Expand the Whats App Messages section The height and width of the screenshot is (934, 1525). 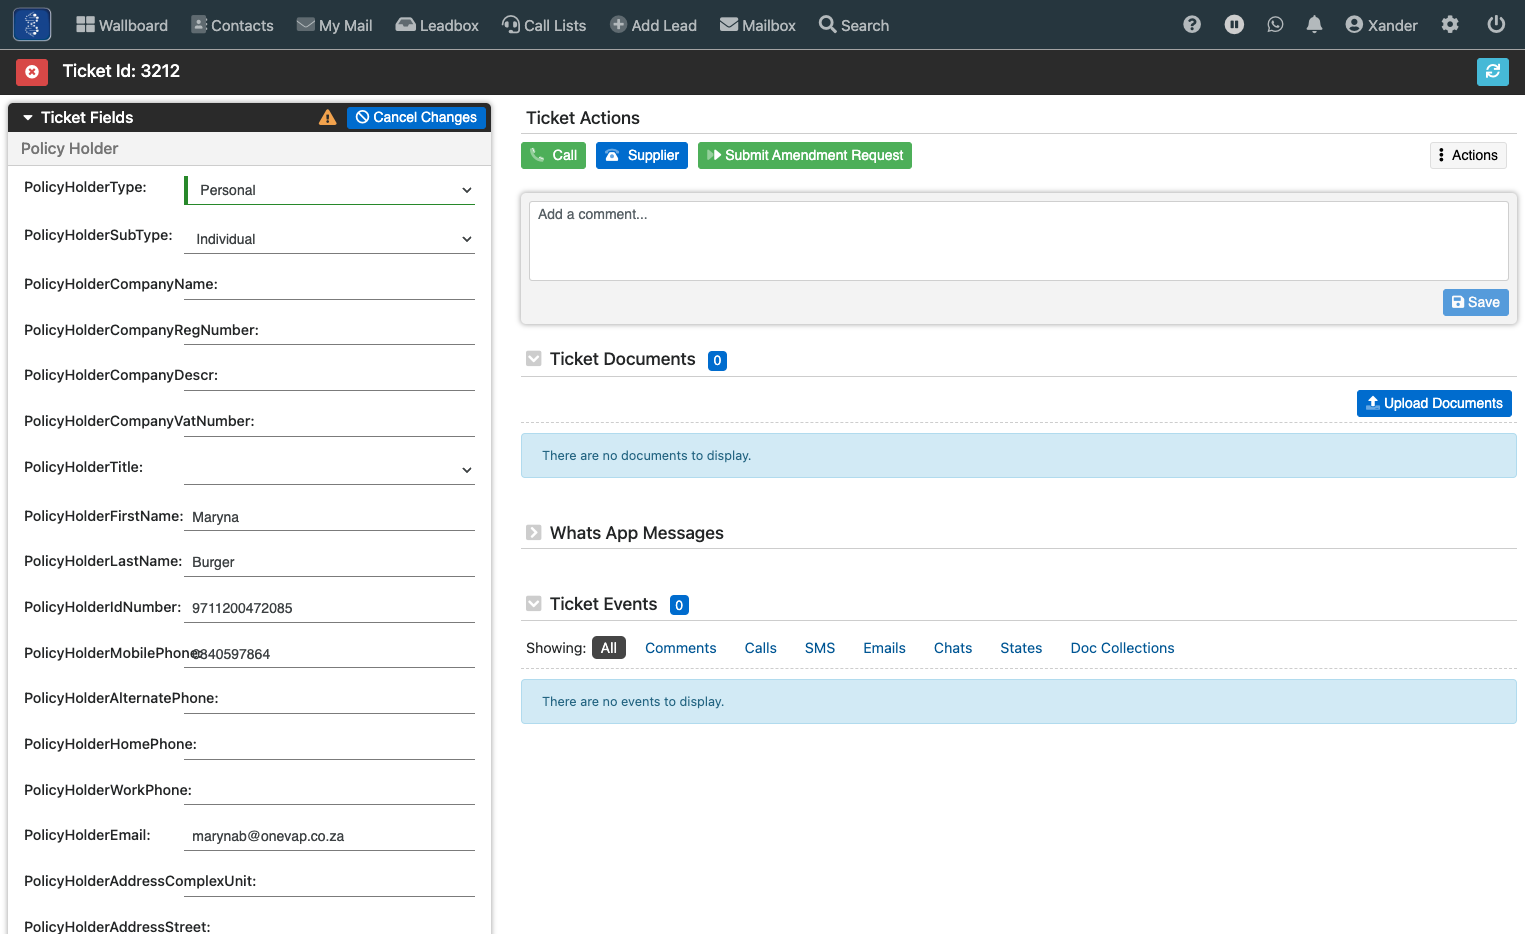(534, 533)
